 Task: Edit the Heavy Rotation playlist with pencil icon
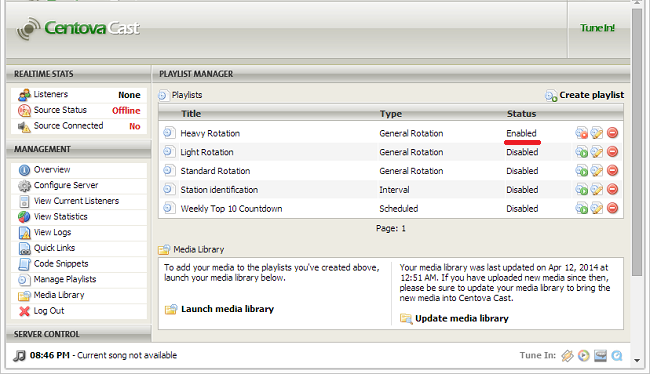[x=597, y=133]
